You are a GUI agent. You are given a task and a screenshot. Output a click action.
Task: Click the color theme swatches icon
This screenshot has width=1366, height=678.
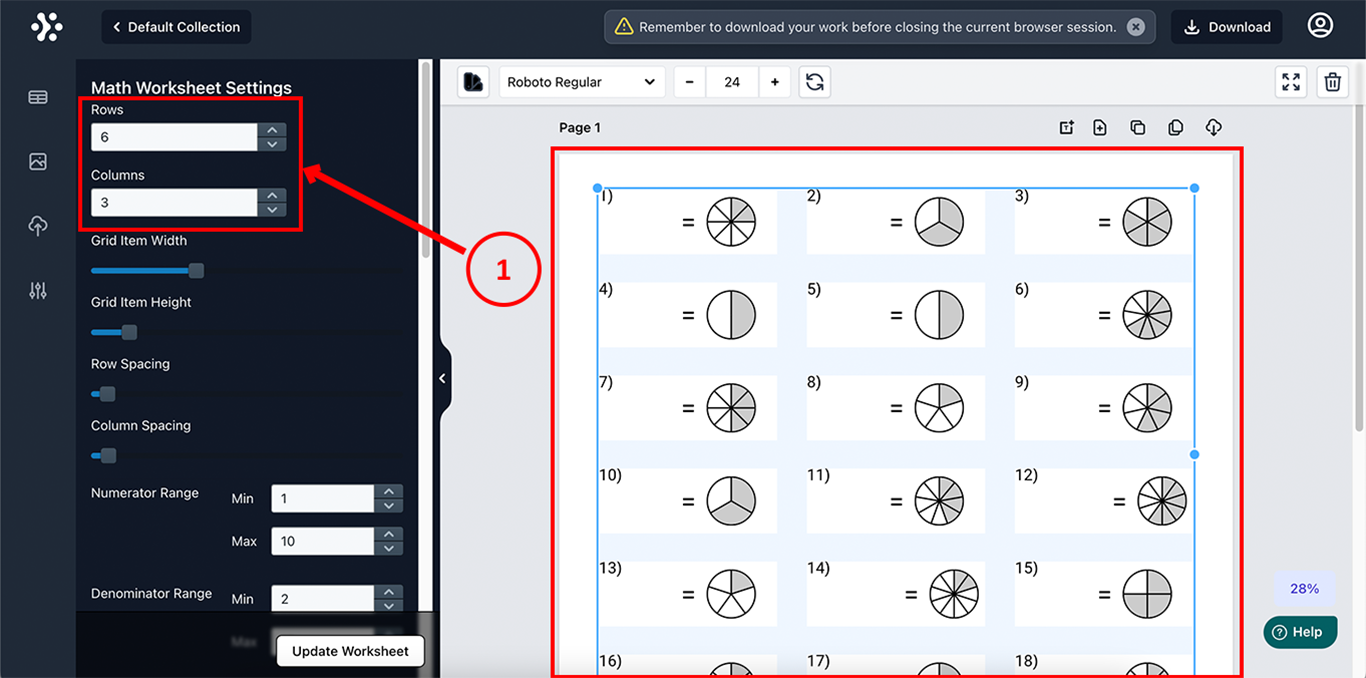(x=474, y=82)
